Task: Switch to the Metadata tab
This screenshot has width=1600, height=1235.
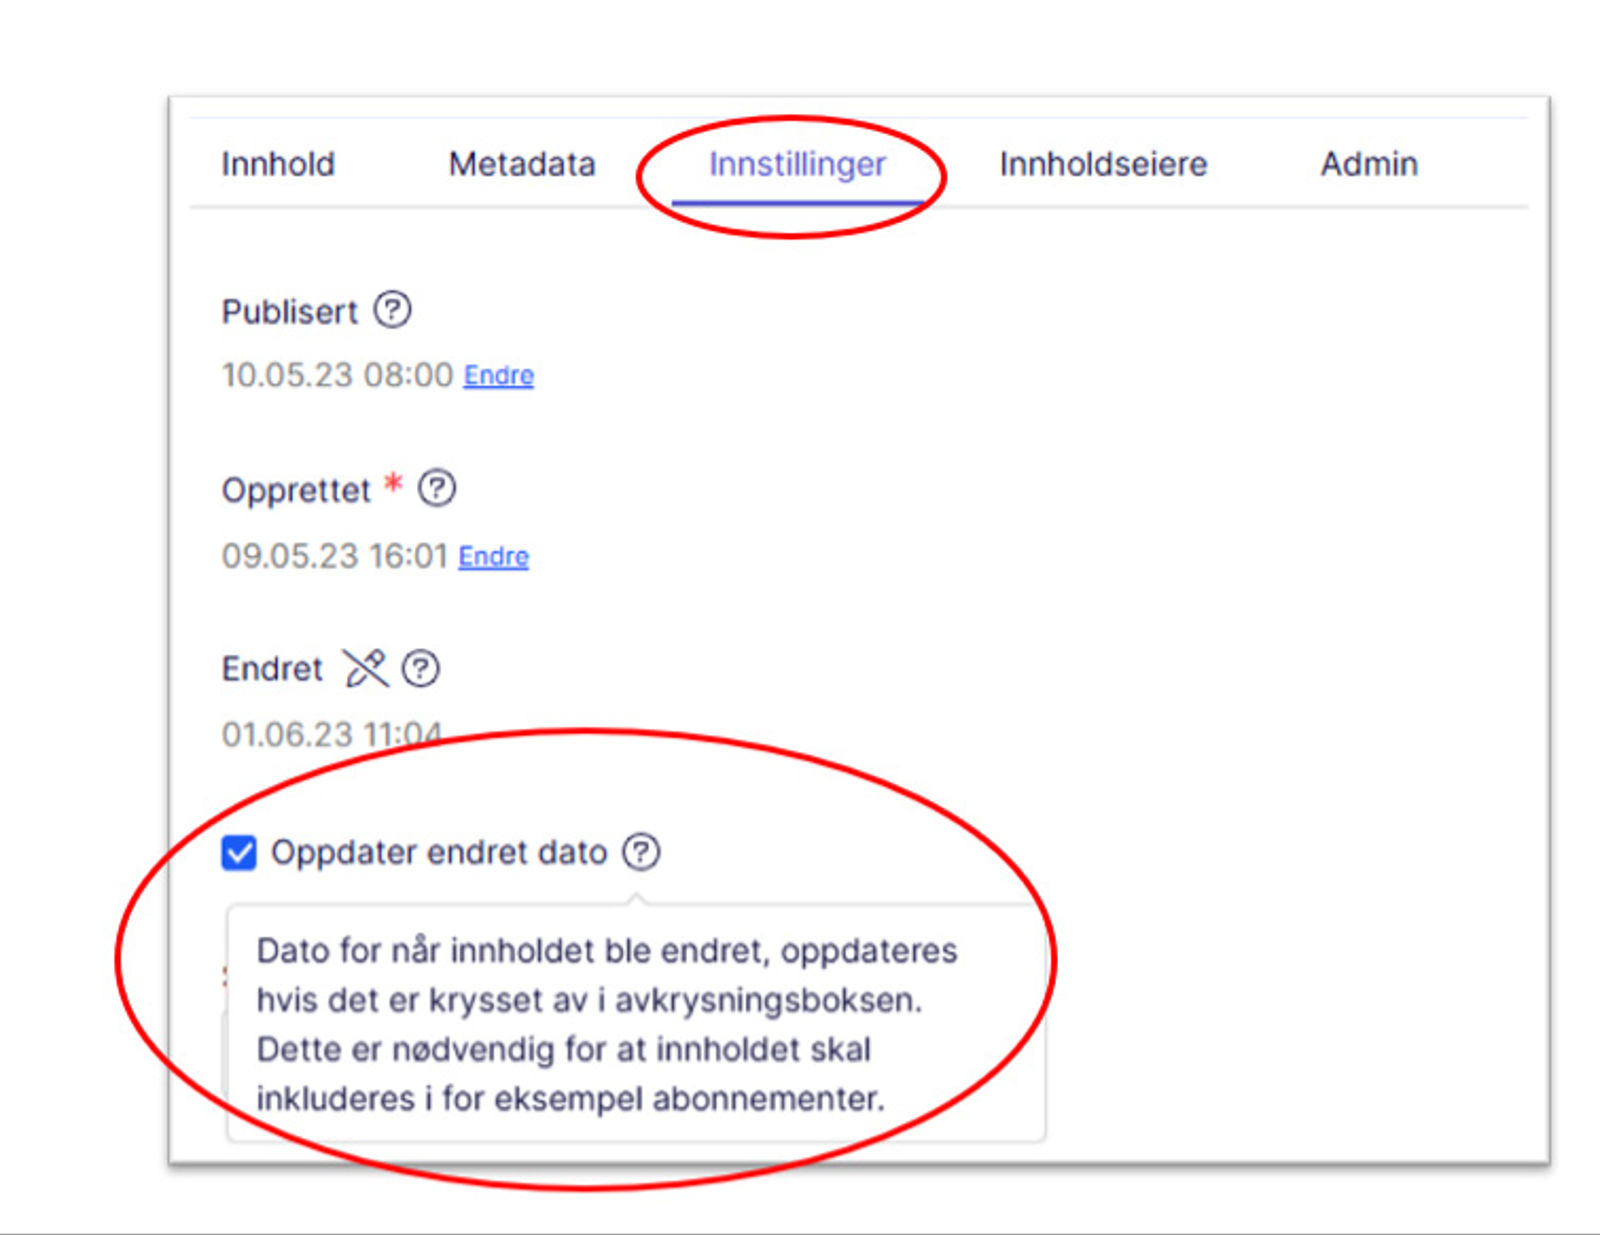Action: [x=521, y=164]
